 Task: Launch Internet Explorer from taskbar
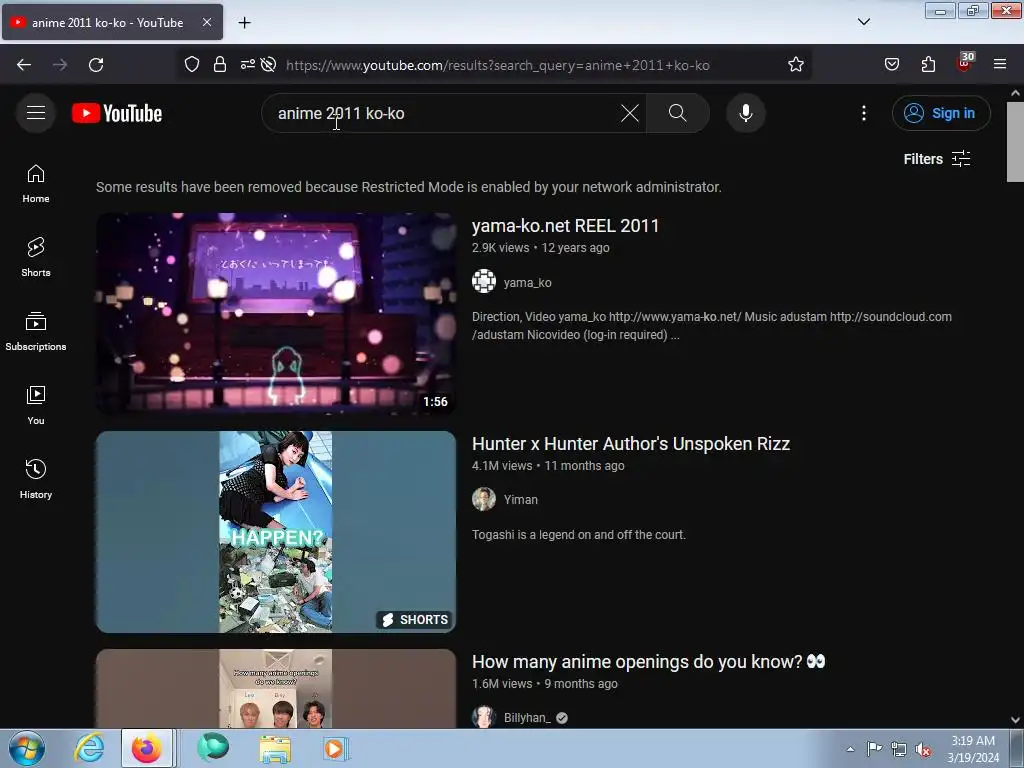[x=89, y=748]
